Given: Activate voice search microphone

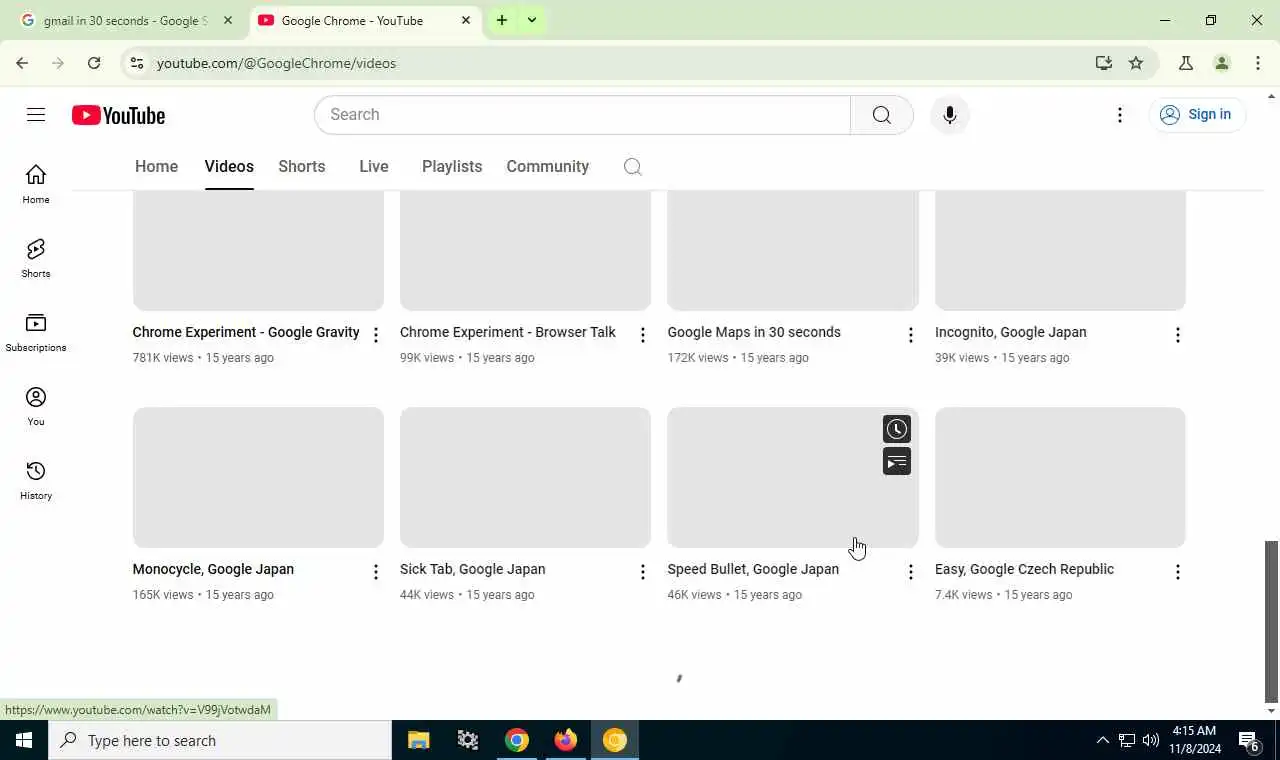Looking at the screenshot, I should pos(949,115).
